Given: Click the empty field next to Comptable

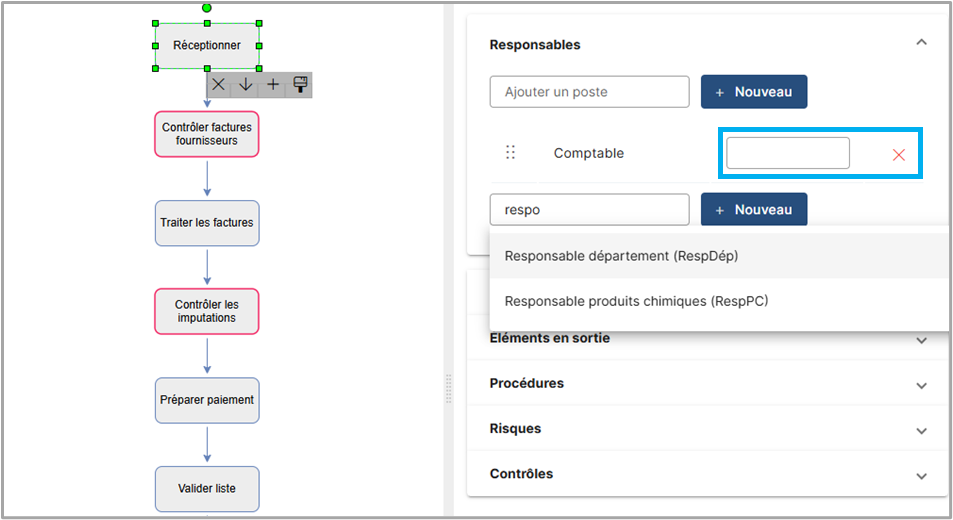Looking at the screenshot, I should click(x=787, y=153).
